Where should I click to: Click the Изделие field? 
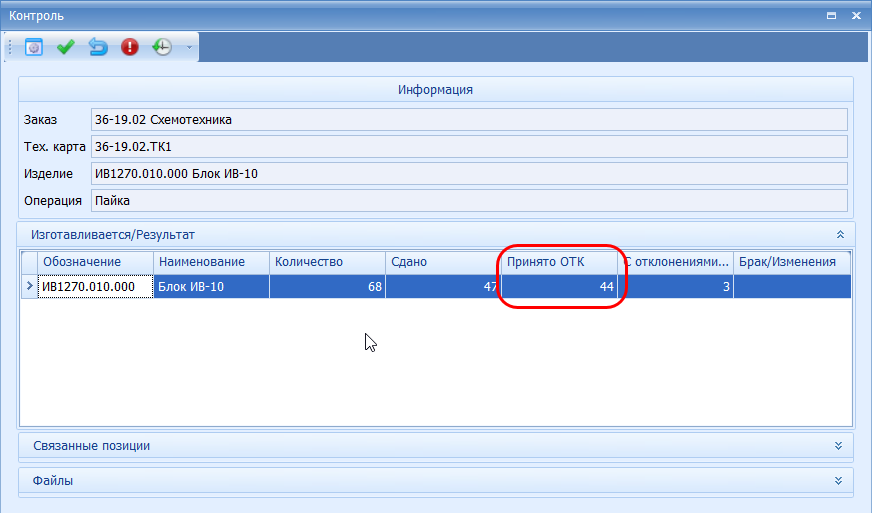(x=468, y=174)
